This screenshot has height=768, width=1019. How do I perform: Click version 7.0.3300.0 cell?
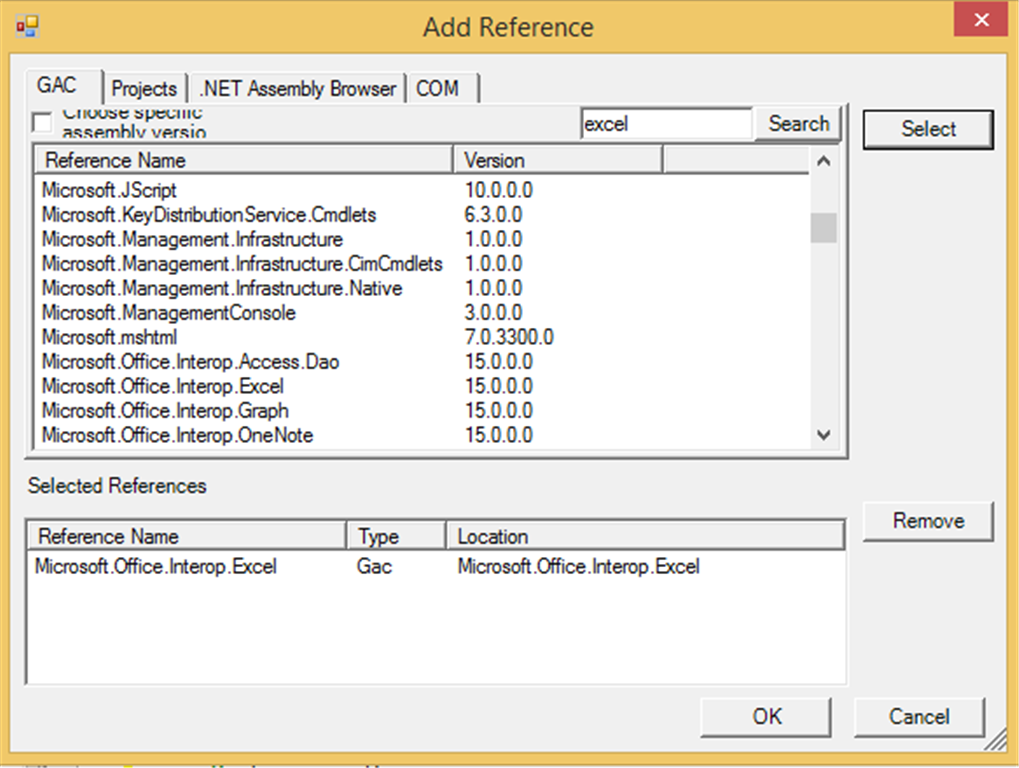(x=509, y=337)
